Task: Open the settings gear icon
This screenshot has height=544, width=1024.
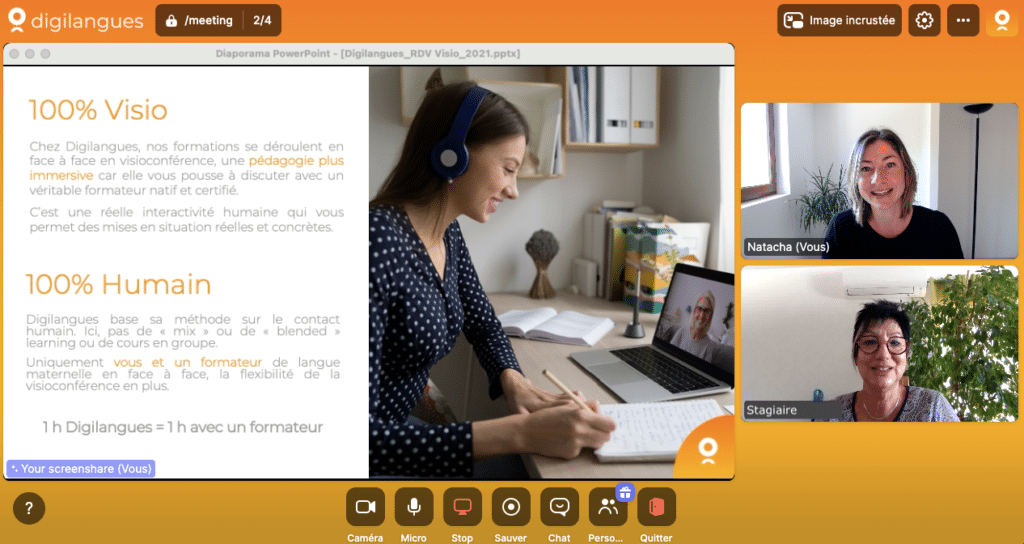Action: pos(924,20)
